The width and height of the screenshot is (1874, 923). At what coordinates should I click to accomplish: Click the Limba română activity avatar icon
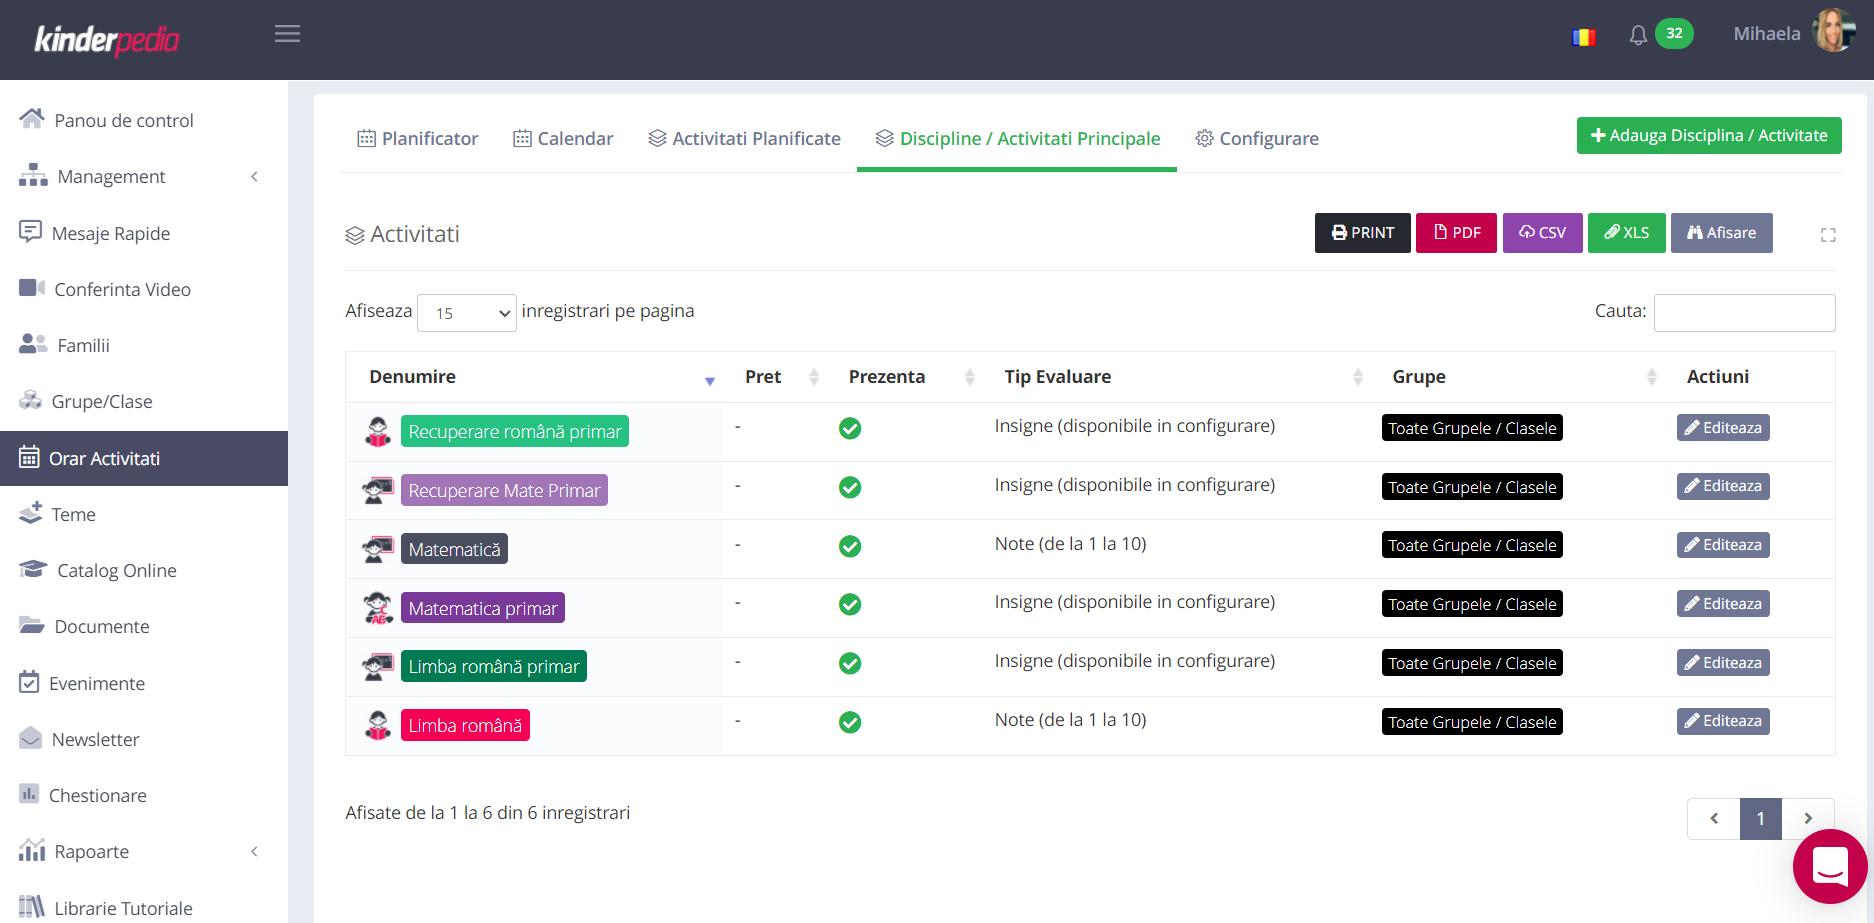click(x=378, y=725)
